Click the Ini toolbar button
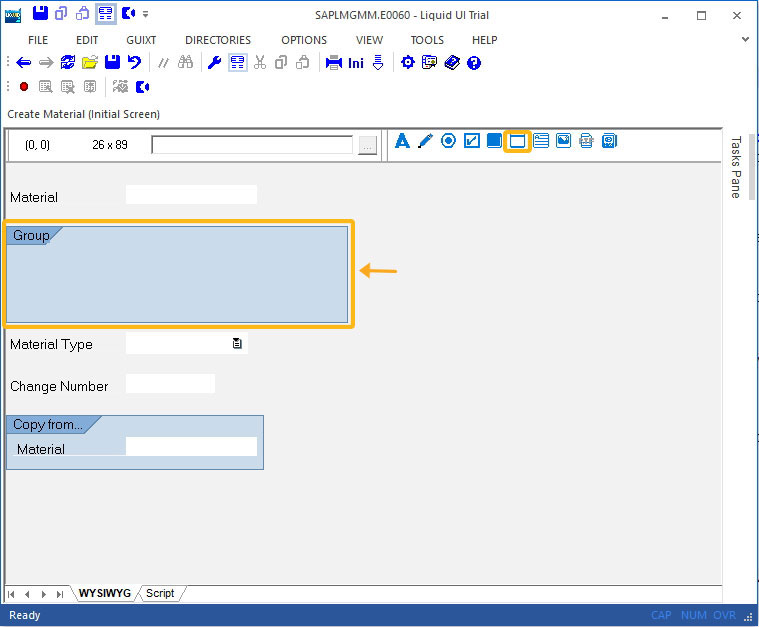 point(356,63)
